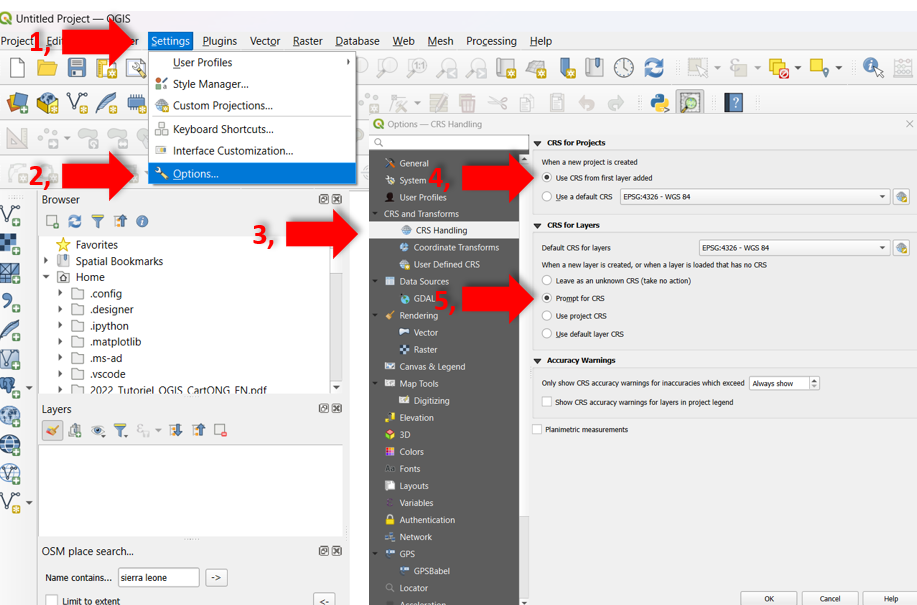Open the Open Project folder icon

point(47,68)
